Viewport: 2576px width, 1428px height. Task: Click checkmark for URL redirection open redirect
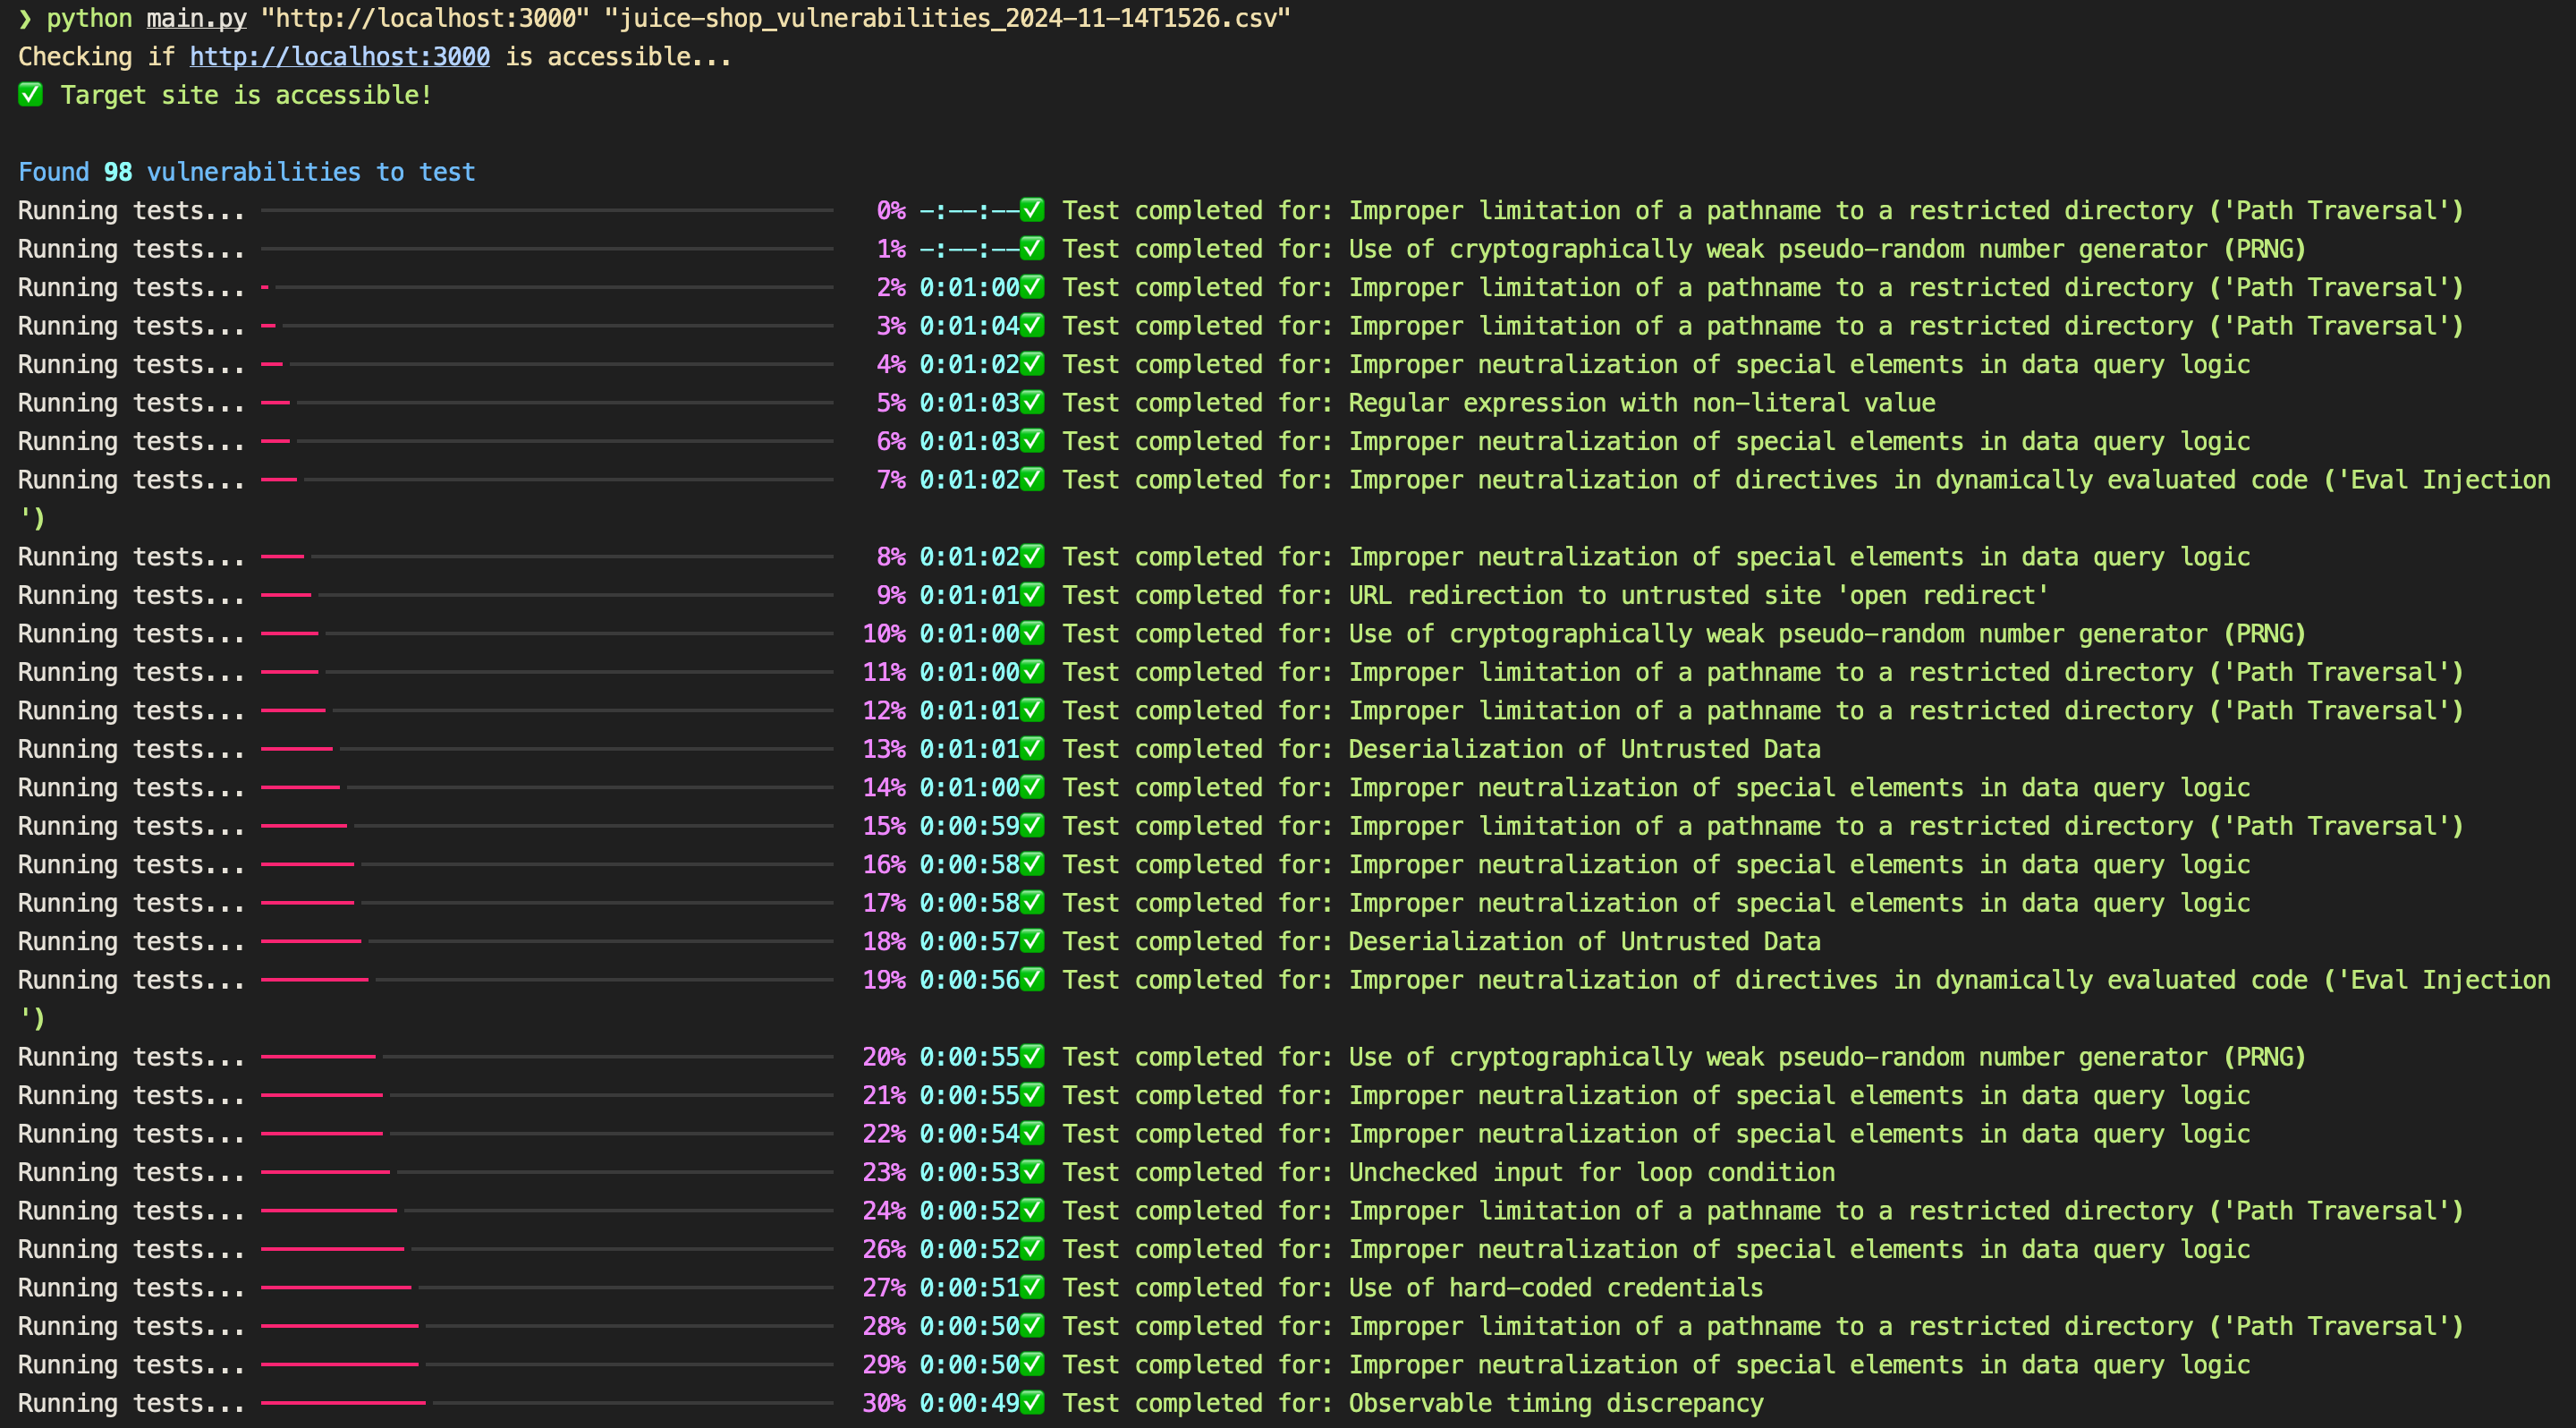pos(1032,595)
